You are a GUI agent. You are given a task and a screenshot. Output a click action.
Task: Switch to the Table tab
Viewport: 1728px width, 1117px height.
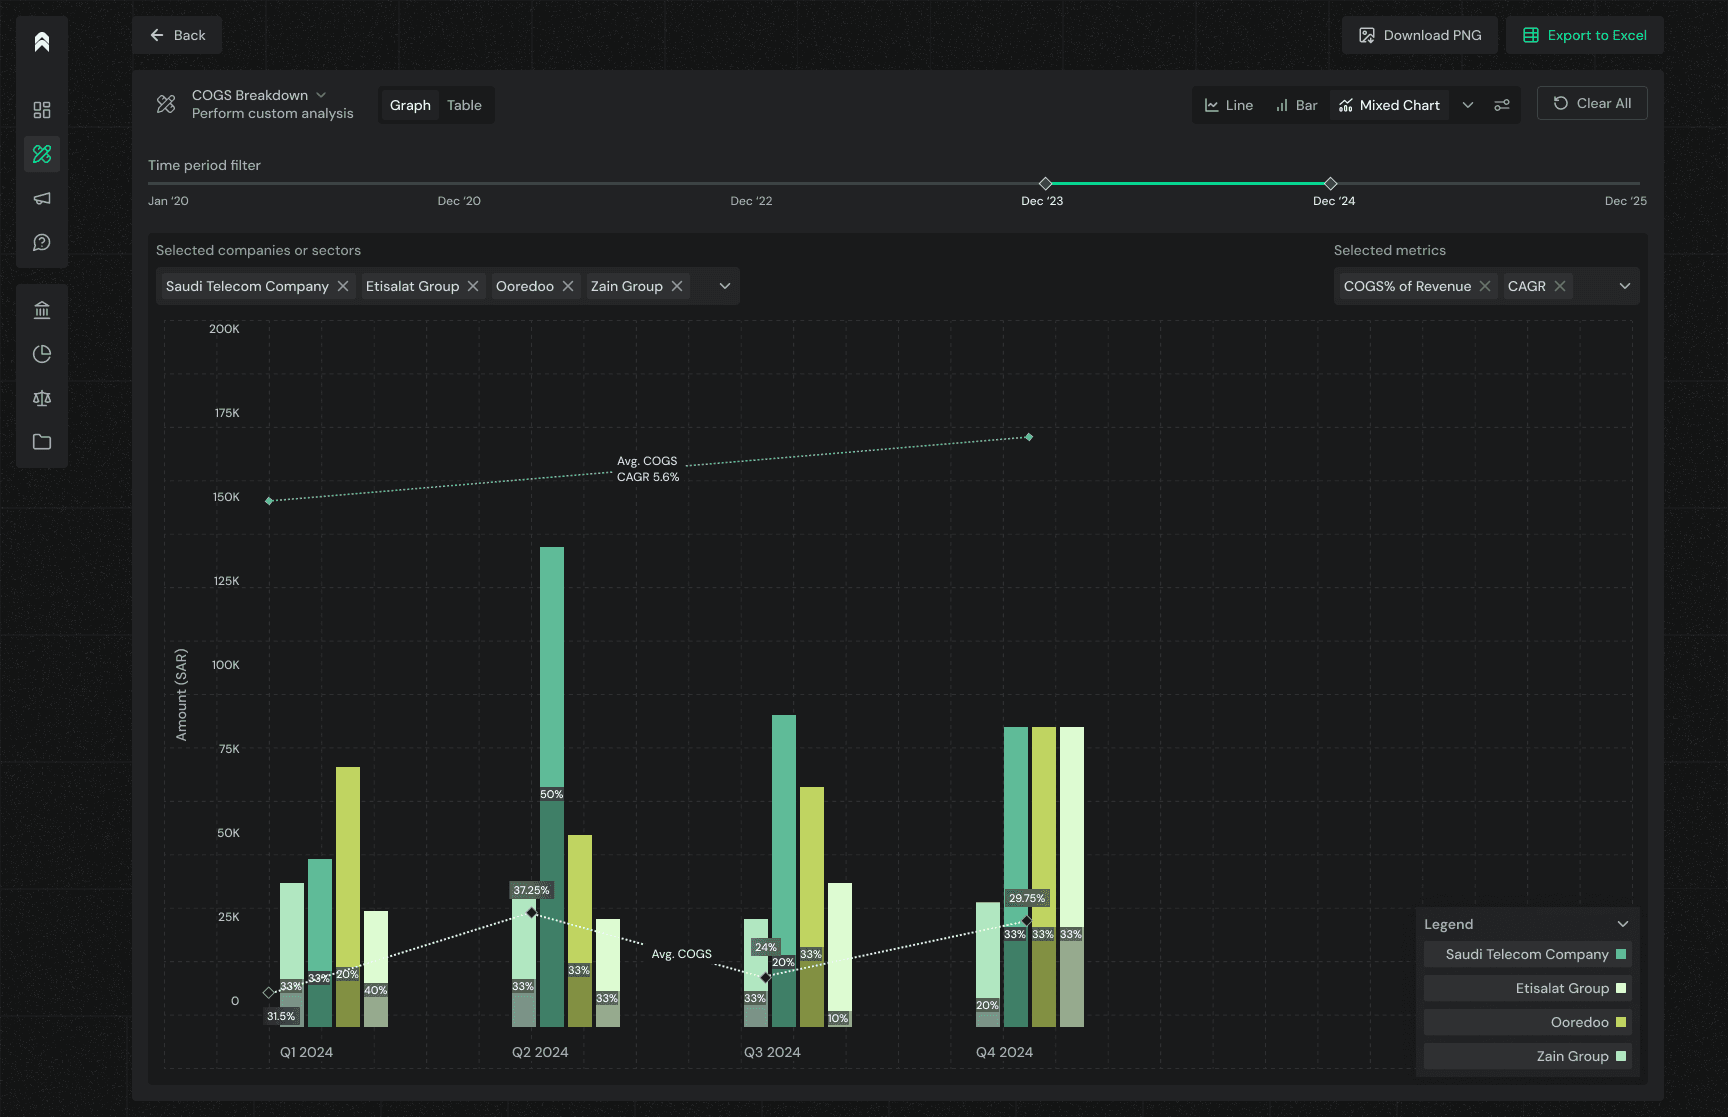click(x=464, y=105)
